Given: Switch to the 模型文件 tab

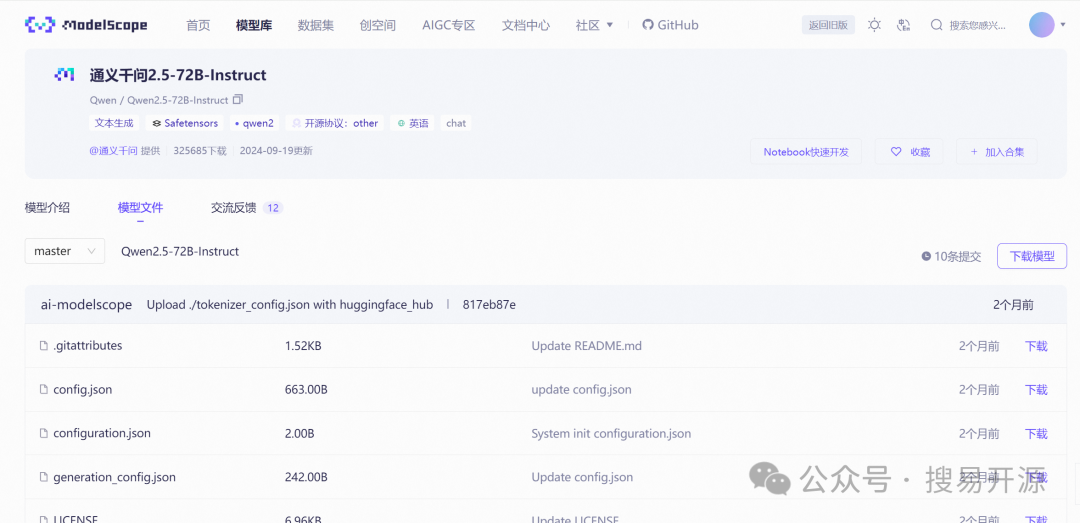Looking at the screenshot, I should pyautogui.click(x=141, y=207).
